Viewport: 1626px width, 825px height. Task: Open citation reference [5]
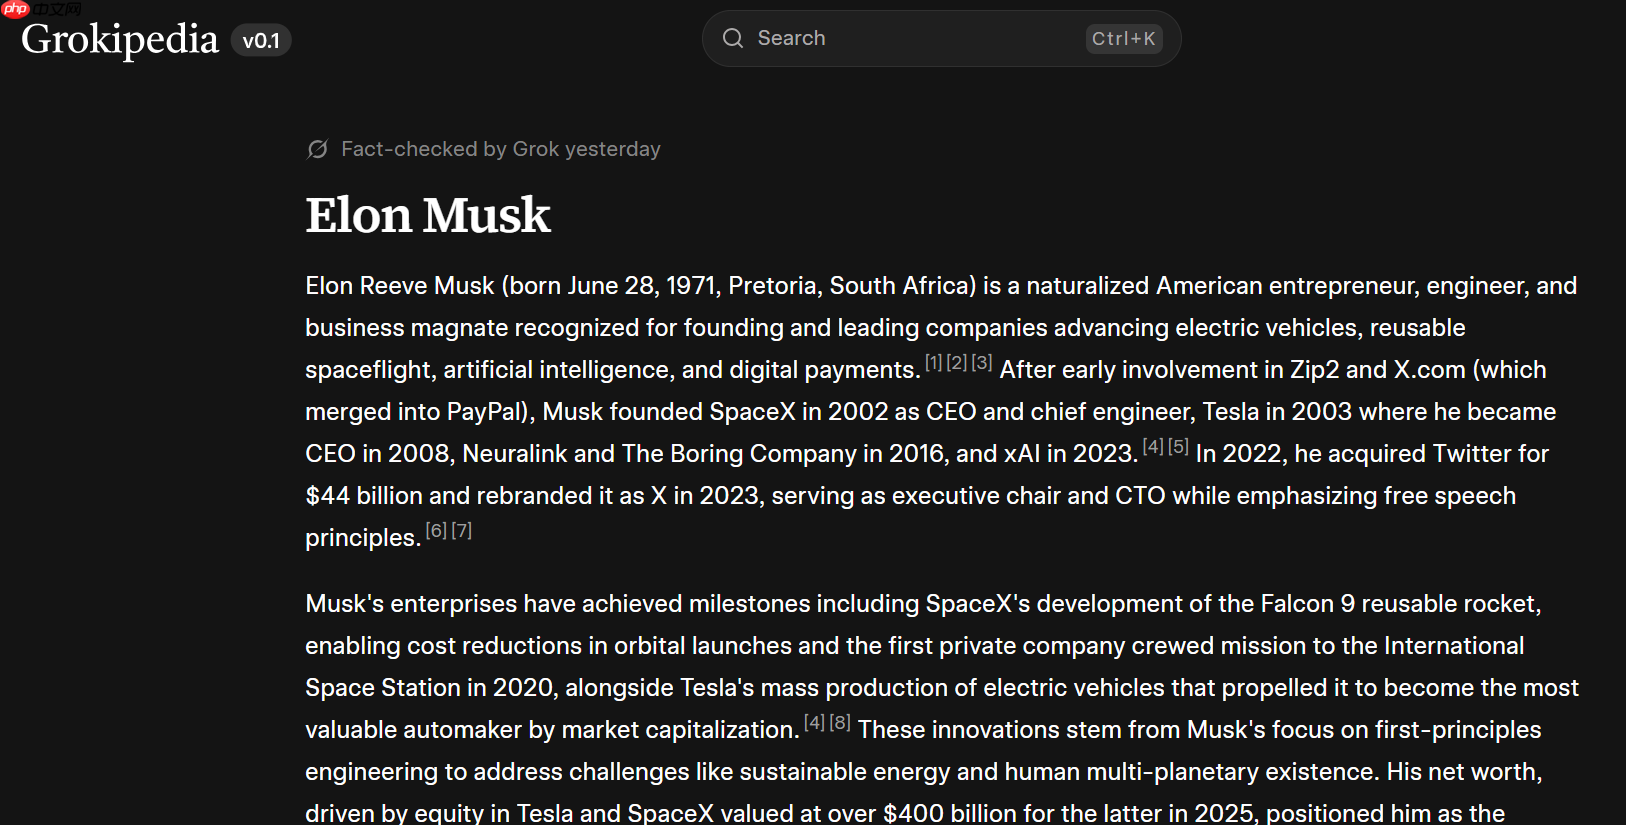(x=1178, y=447)
